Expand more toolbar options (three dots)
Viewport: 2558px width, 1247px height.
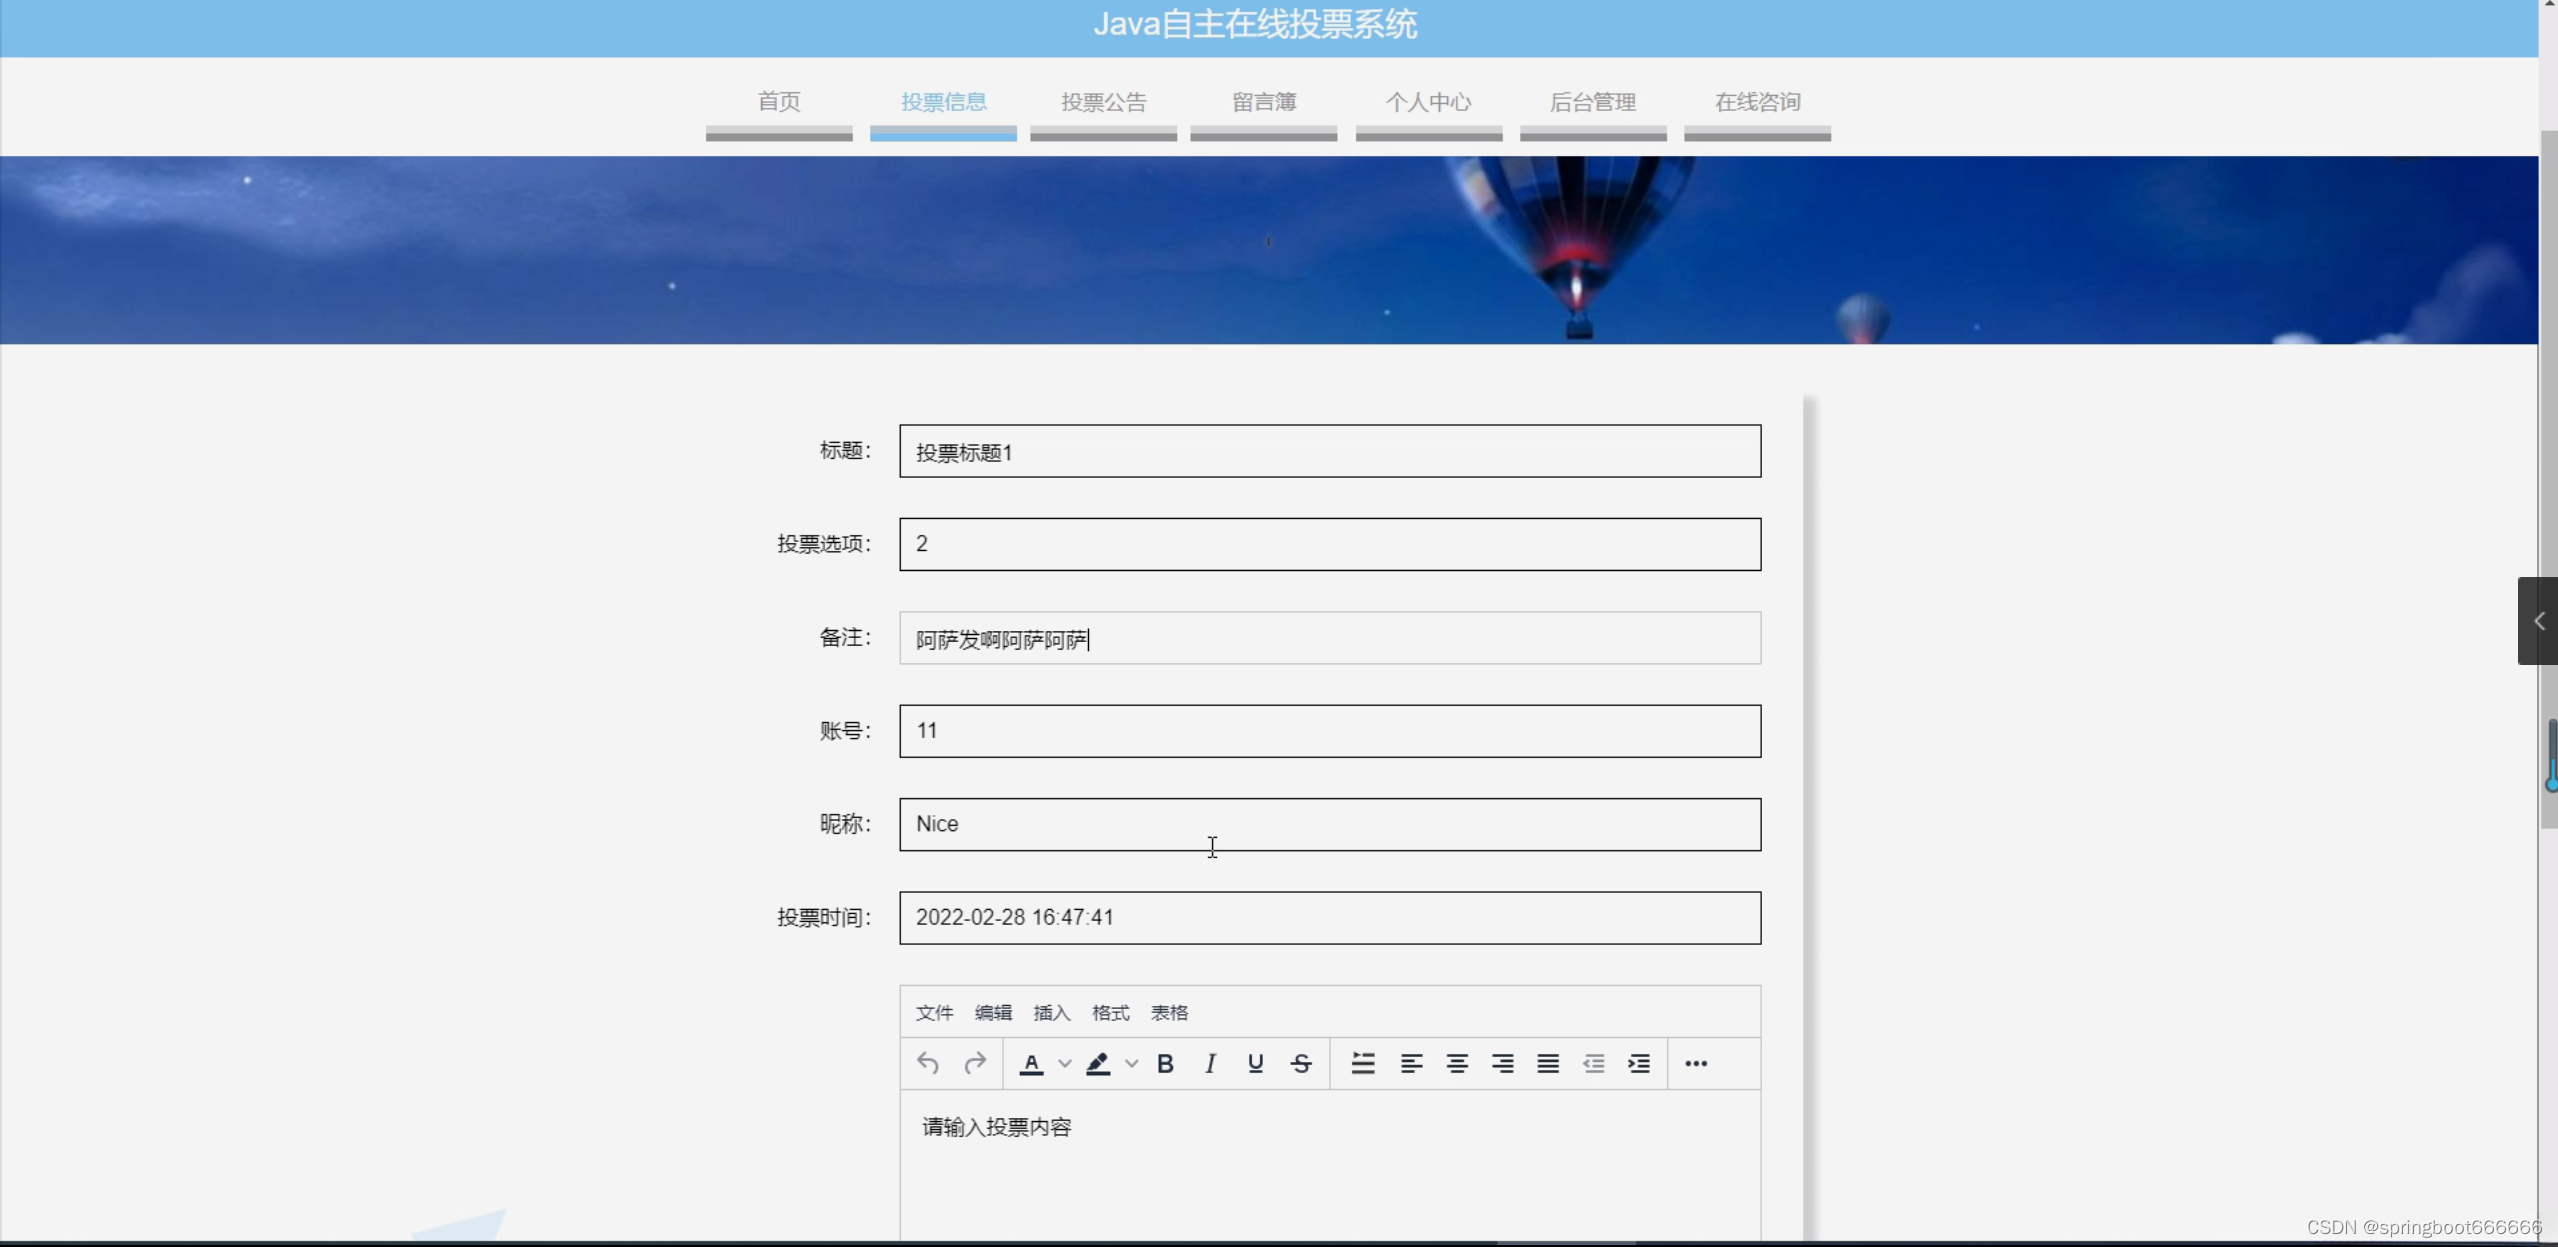coord(1696,1063)
